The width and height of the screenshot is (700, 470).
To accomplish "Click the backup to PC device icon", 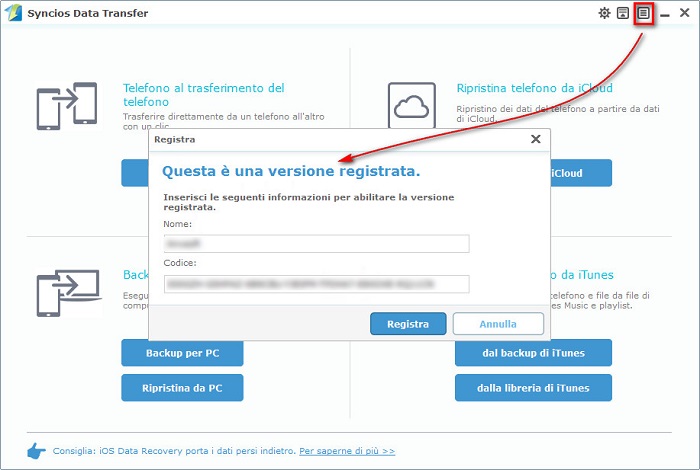I will [68, 293].
